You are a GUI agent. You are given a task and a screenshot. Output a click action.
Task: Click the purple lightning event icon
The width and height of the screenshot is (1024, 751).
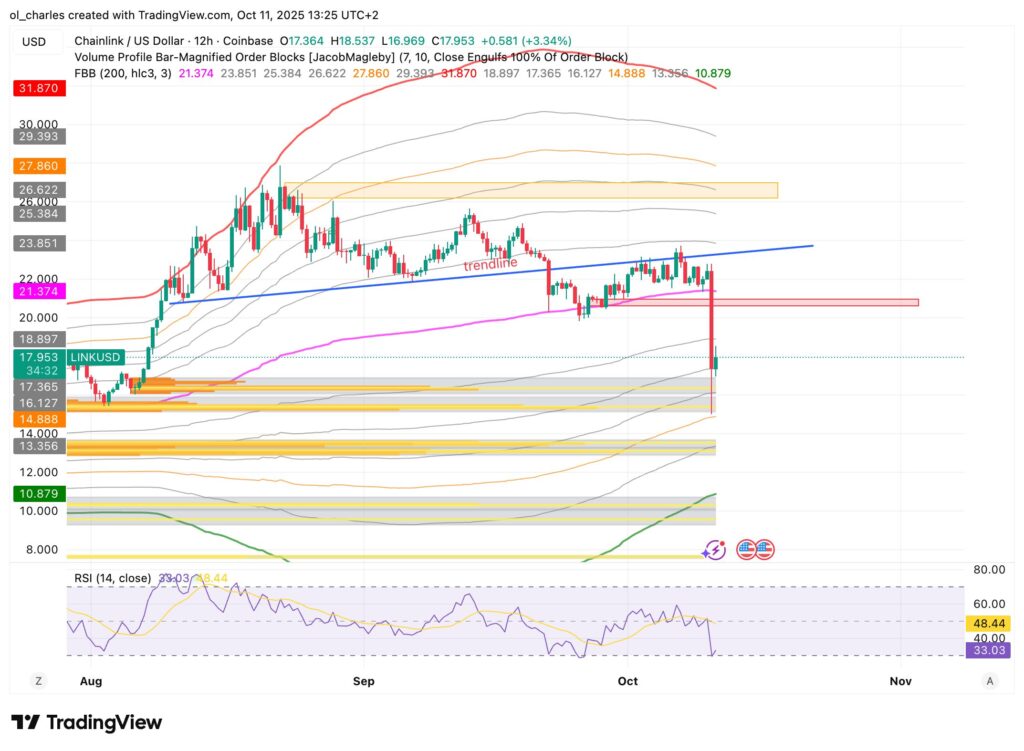click(x=713, y=549)
